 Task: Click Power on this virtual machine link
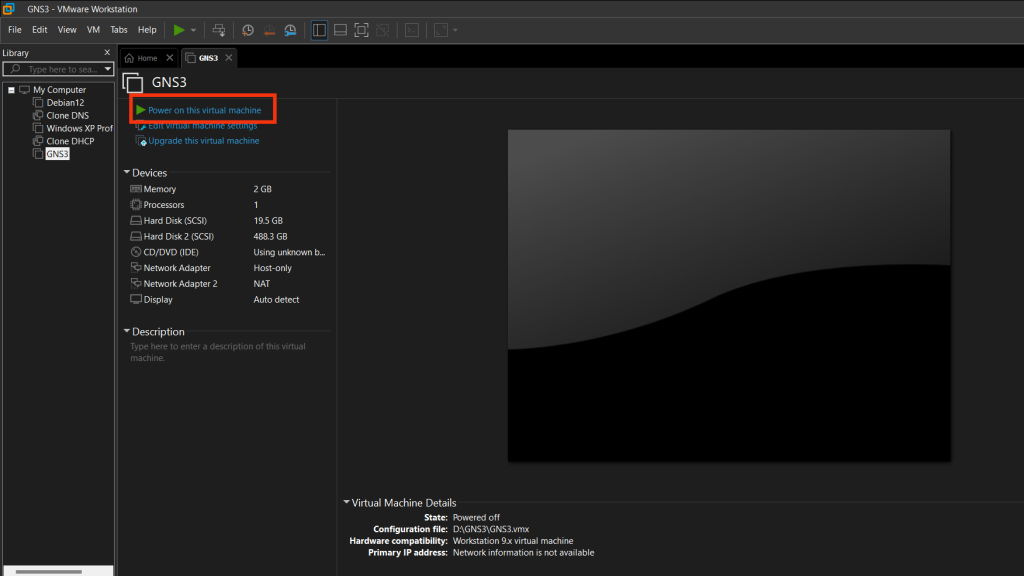204,110
